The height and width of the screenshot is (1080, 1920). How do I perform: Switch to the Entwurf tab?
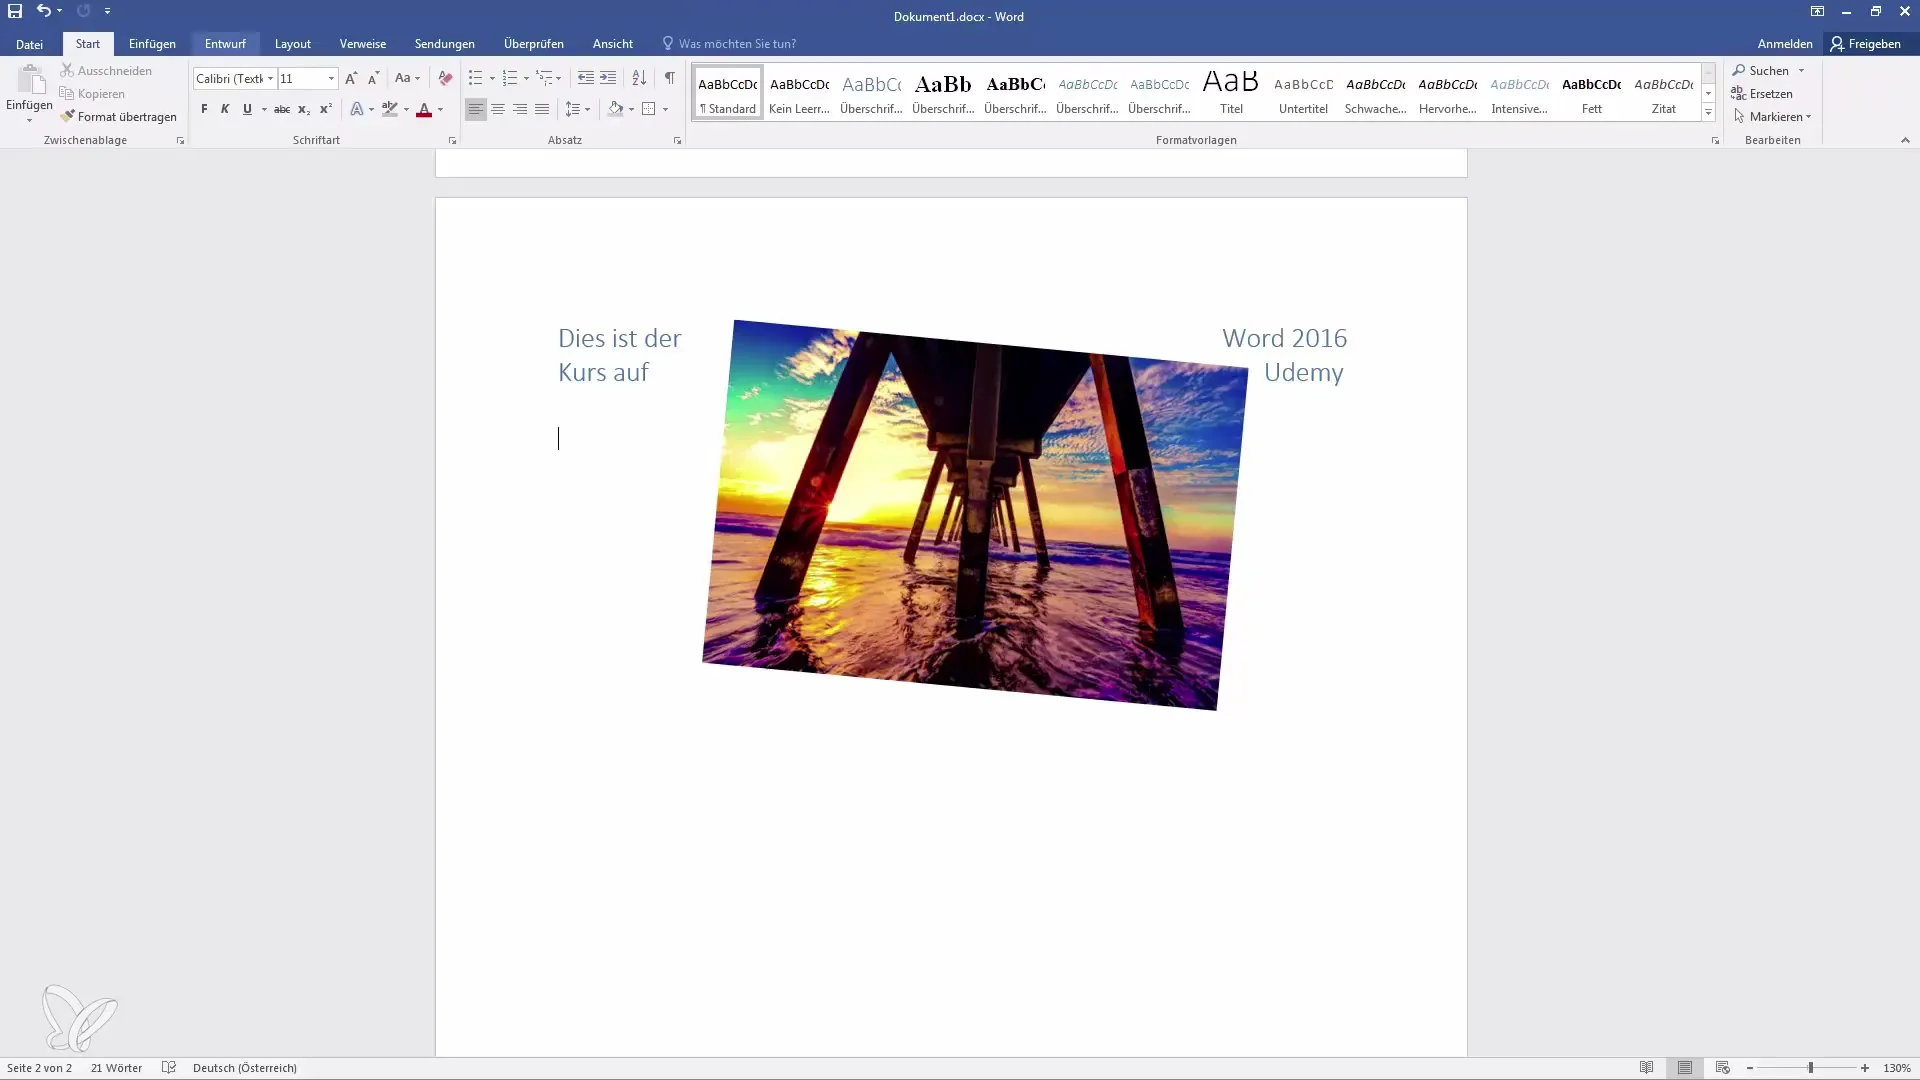click(x=225, y=44)
